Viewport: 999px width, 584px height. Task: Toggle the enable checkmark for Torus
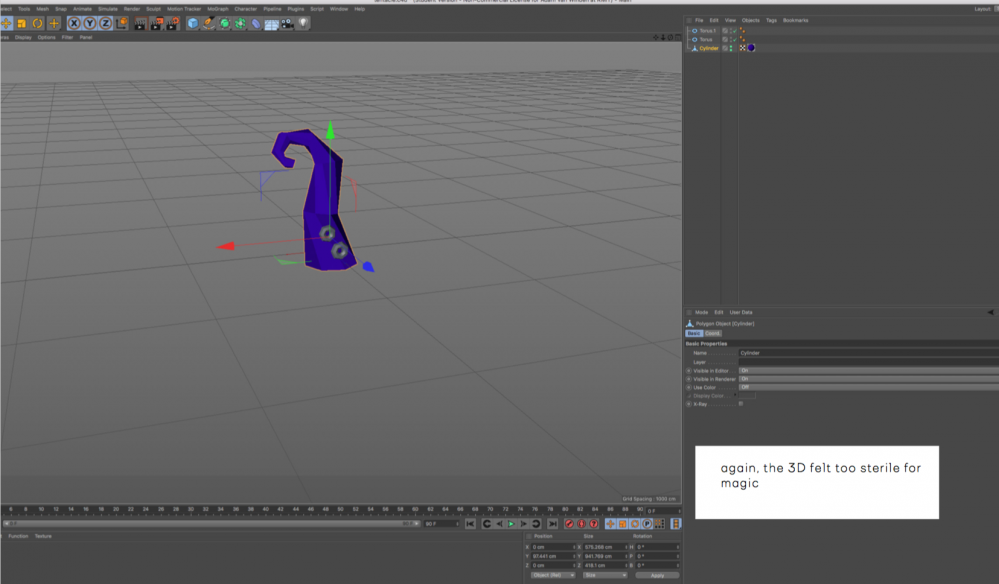(735, 39)
